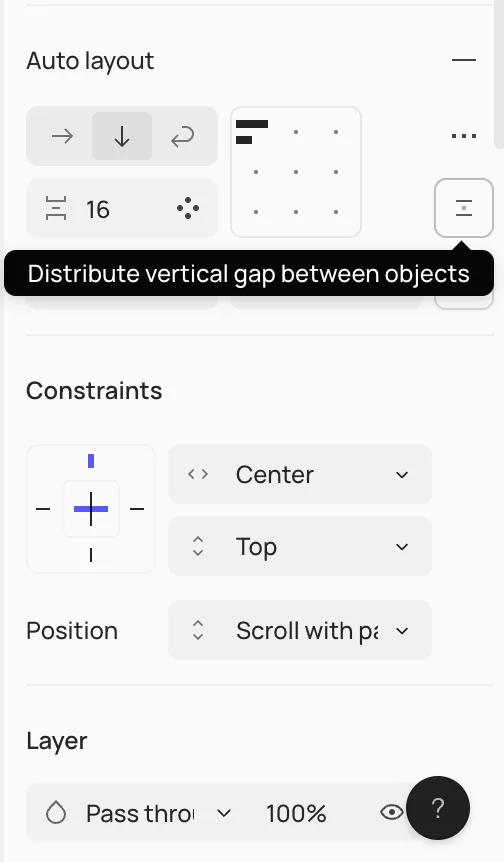This screenshot has height=862, width=504.
Task: Toggle top constraint marker in constraints box
Action: pyautogui.click(x=91, y=461)
